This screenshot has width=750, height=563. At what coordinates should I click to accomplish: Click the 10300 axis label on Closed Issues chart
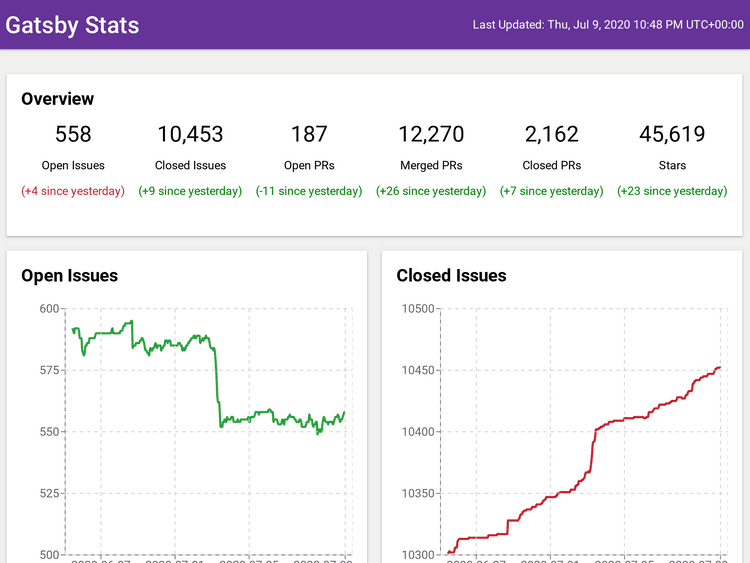[x=418, y=555]
